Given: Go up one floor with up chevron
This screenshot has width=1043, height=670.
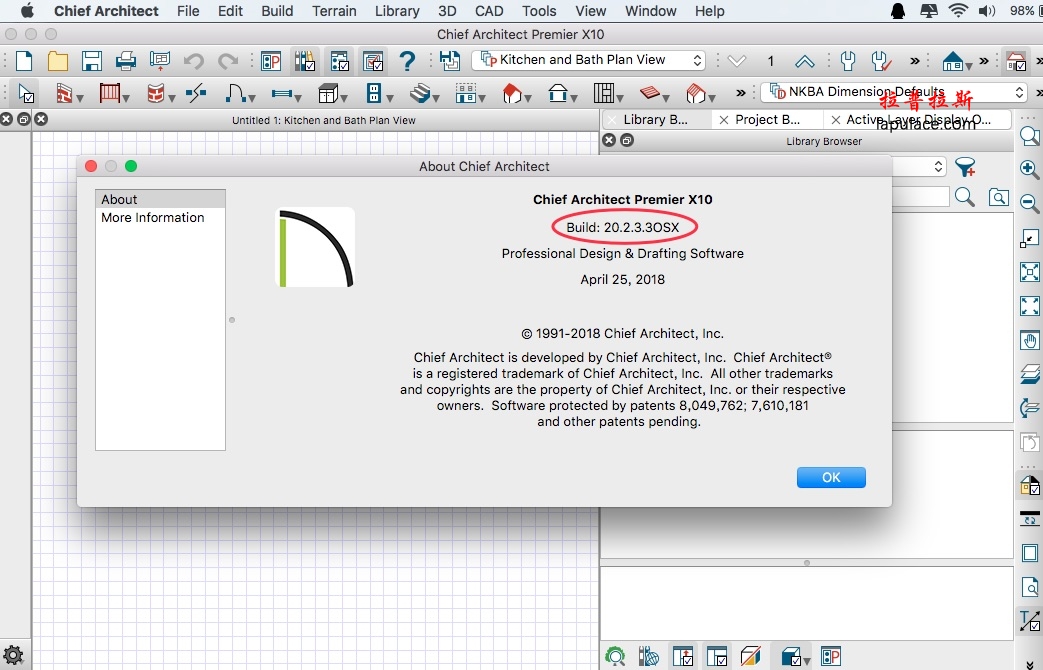Looking at the screenshot, I should [x=803, y=61].
